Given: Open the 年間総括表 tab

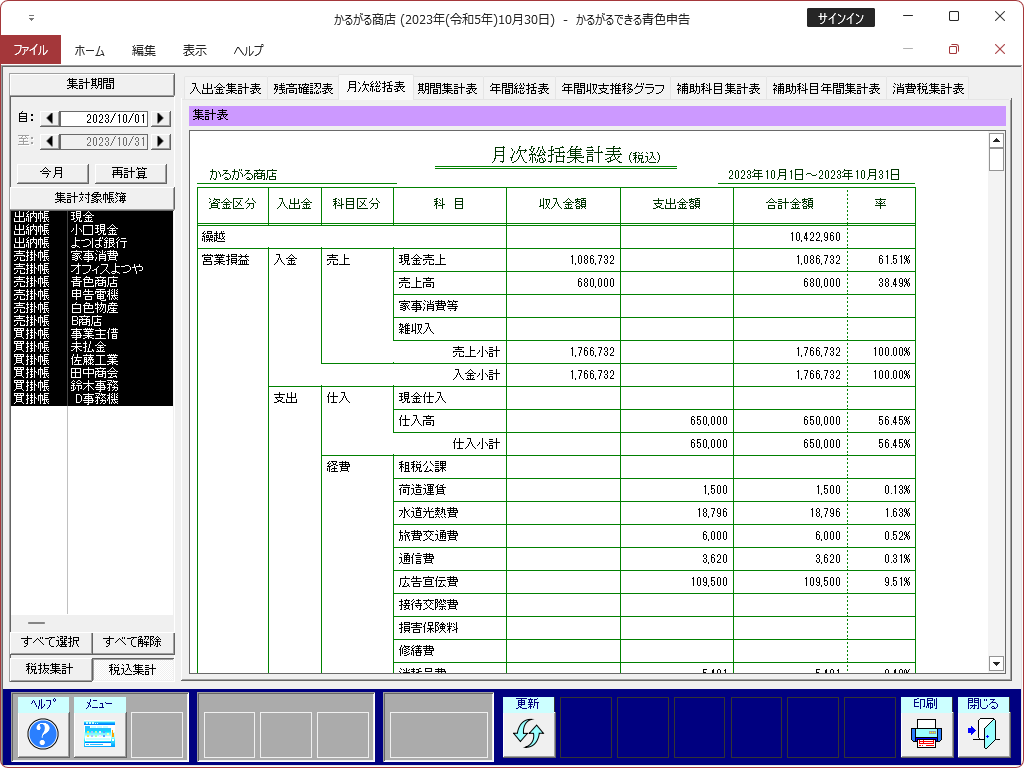Looking at the screenshot, I should 519,89.
